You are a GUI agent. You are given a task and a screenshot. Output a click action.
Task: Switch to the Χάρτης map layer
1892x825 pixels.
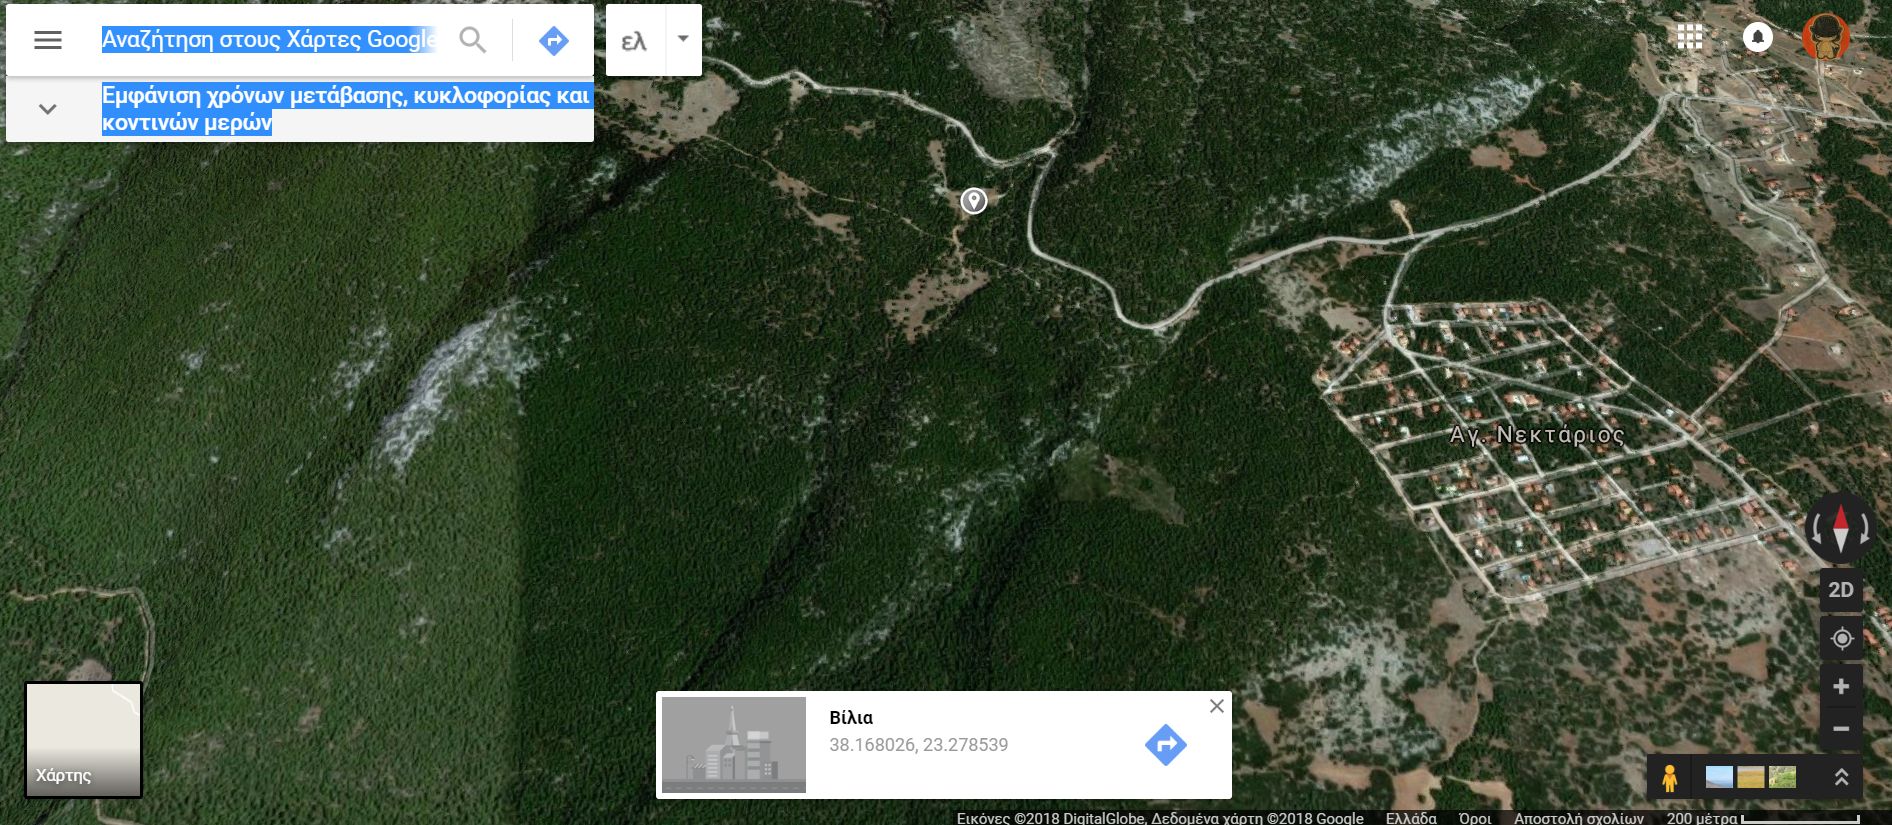(83, 740)
